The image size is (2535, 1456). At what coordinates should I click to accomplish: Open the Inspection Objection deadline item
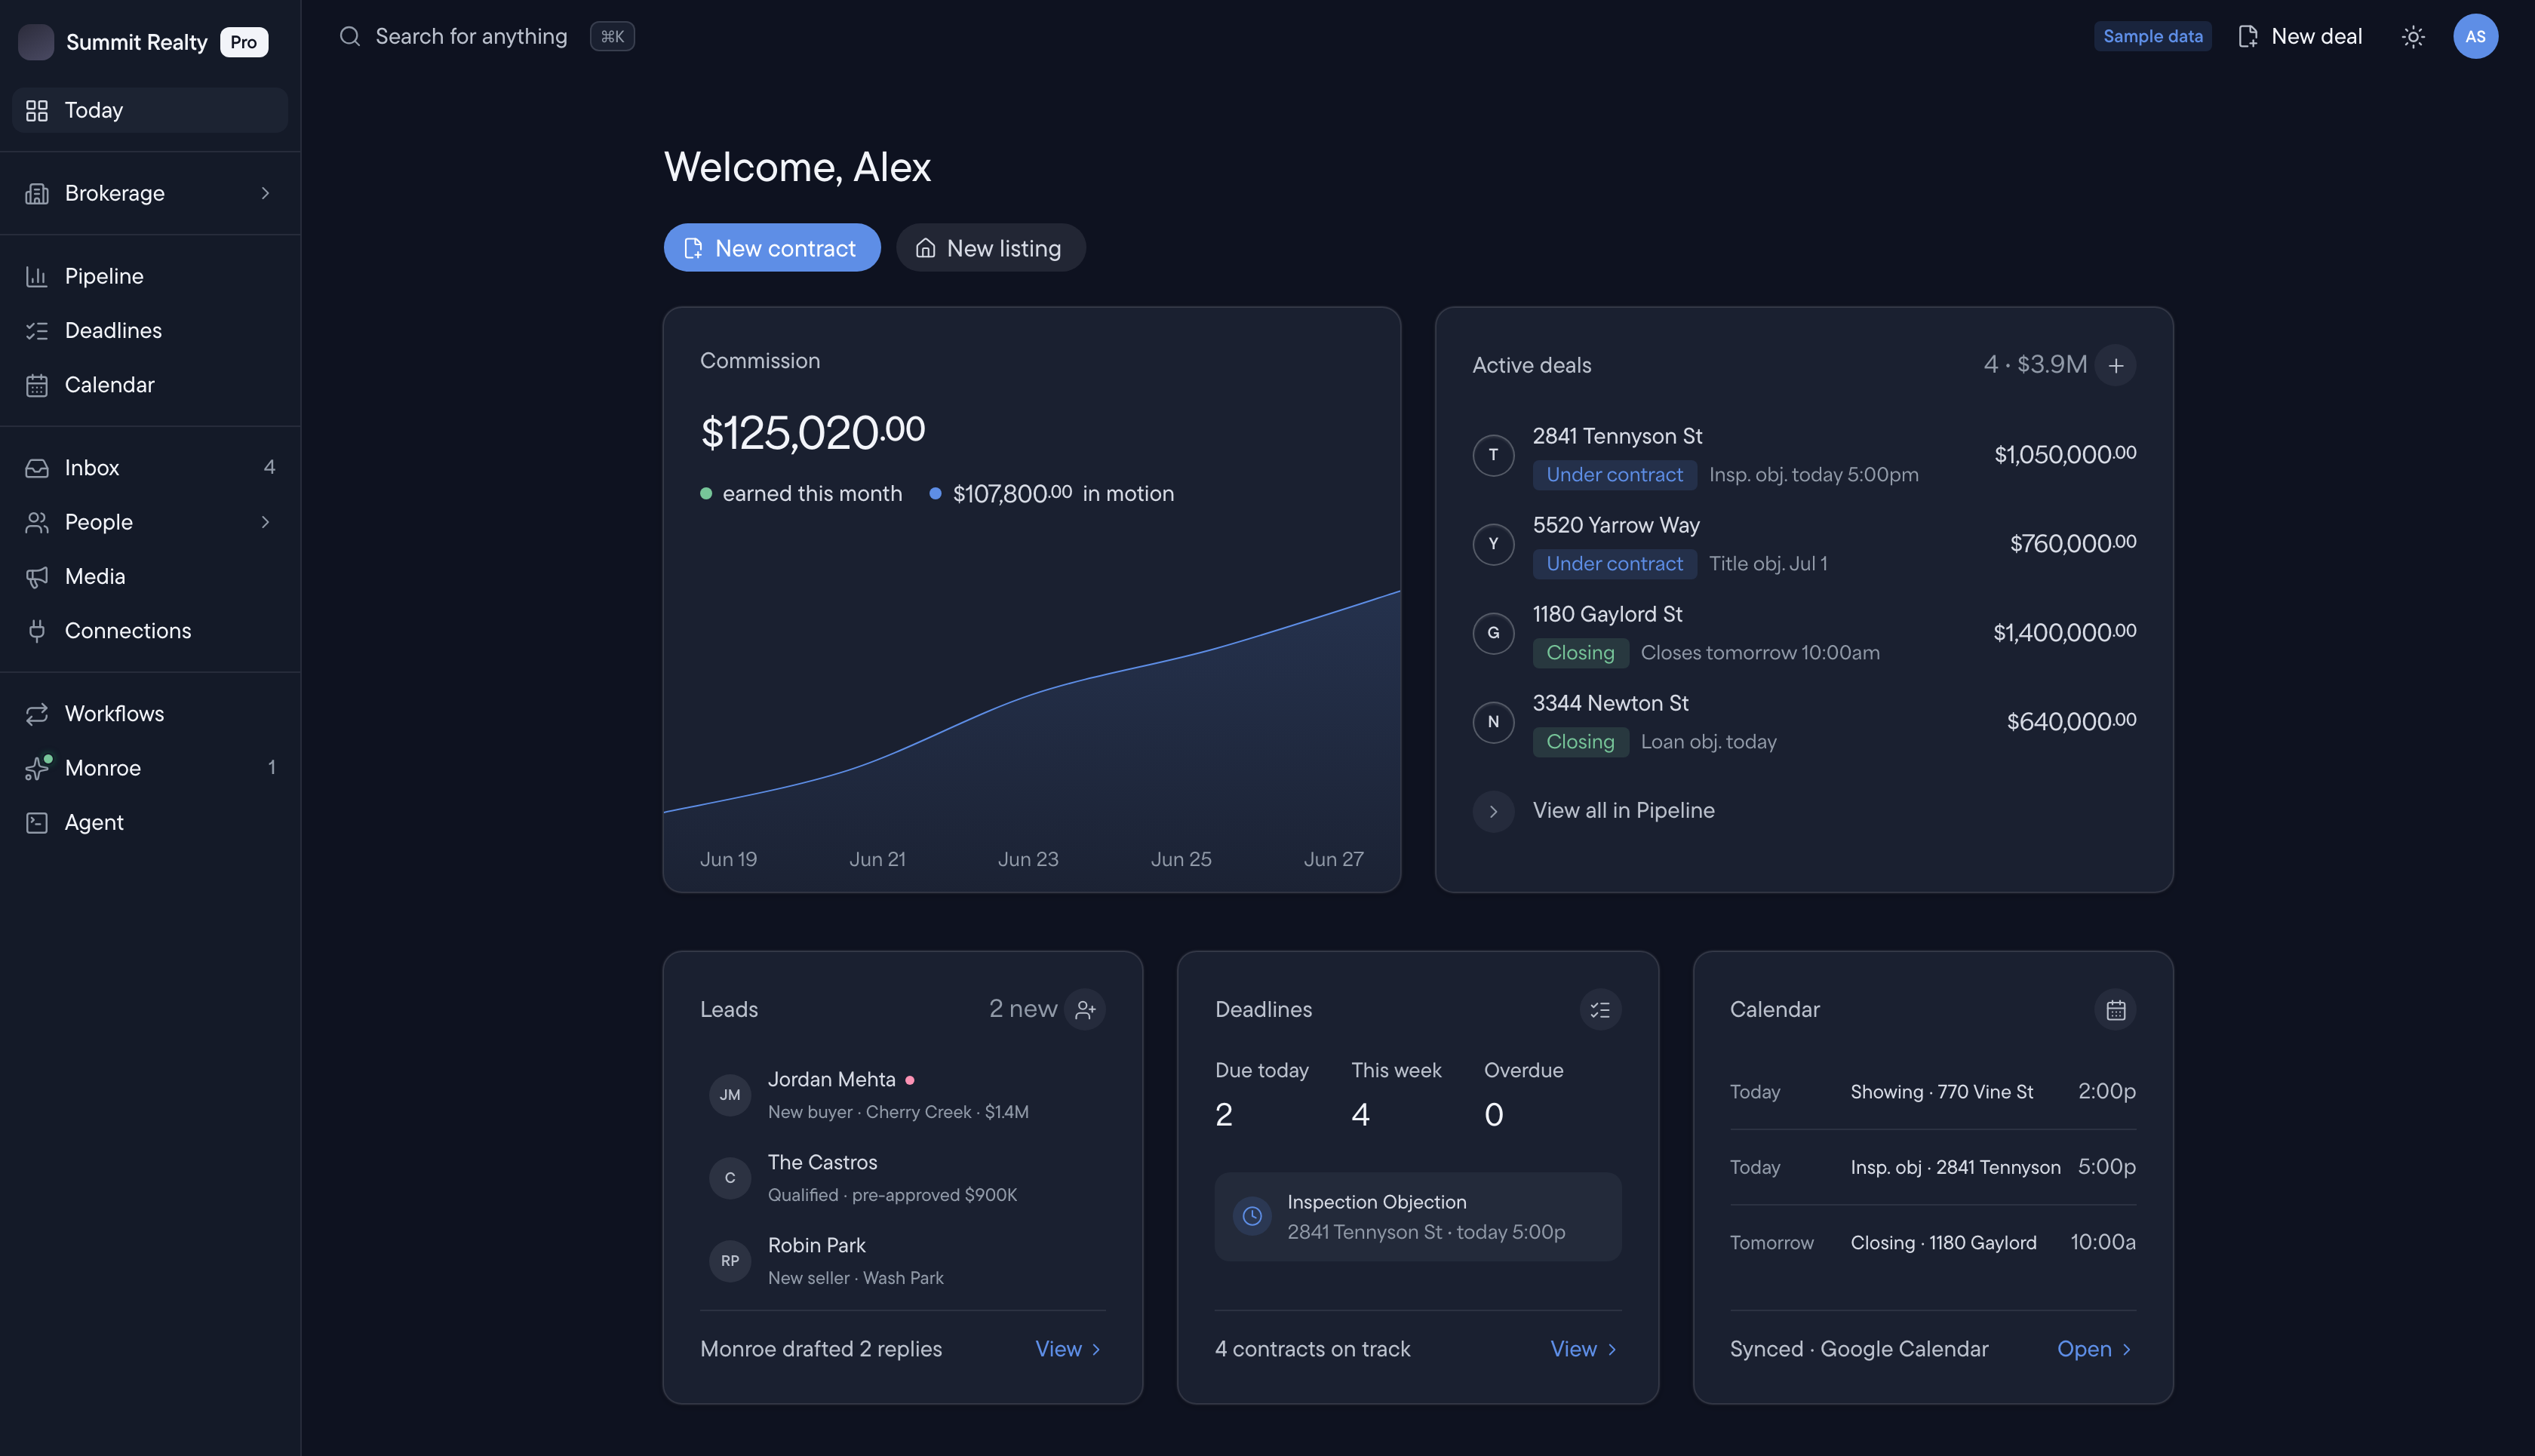[1418, 1217]
